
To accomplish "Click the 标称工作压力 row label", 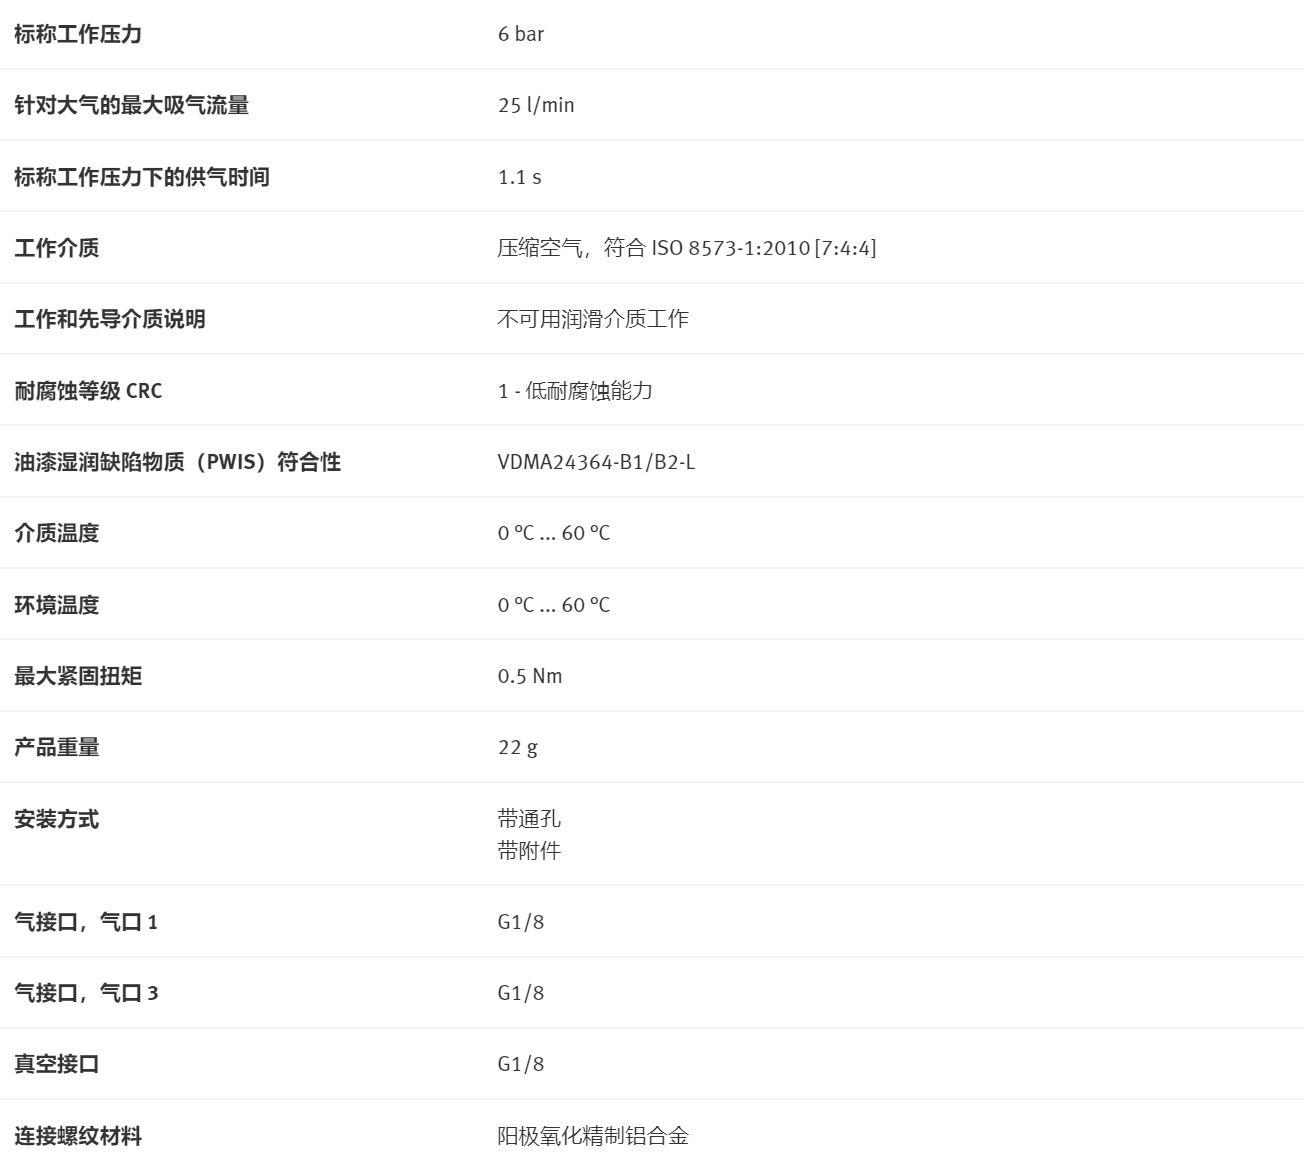I will [x=78, y=34].
